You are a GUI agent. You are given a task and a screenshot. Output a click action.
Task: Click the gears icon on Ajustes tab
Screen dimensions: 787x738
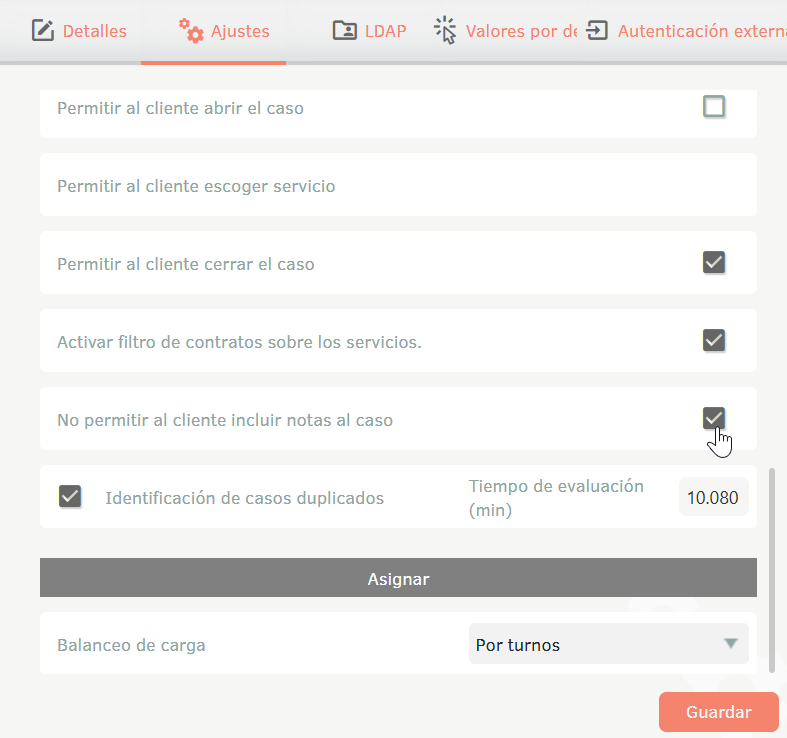190,31
